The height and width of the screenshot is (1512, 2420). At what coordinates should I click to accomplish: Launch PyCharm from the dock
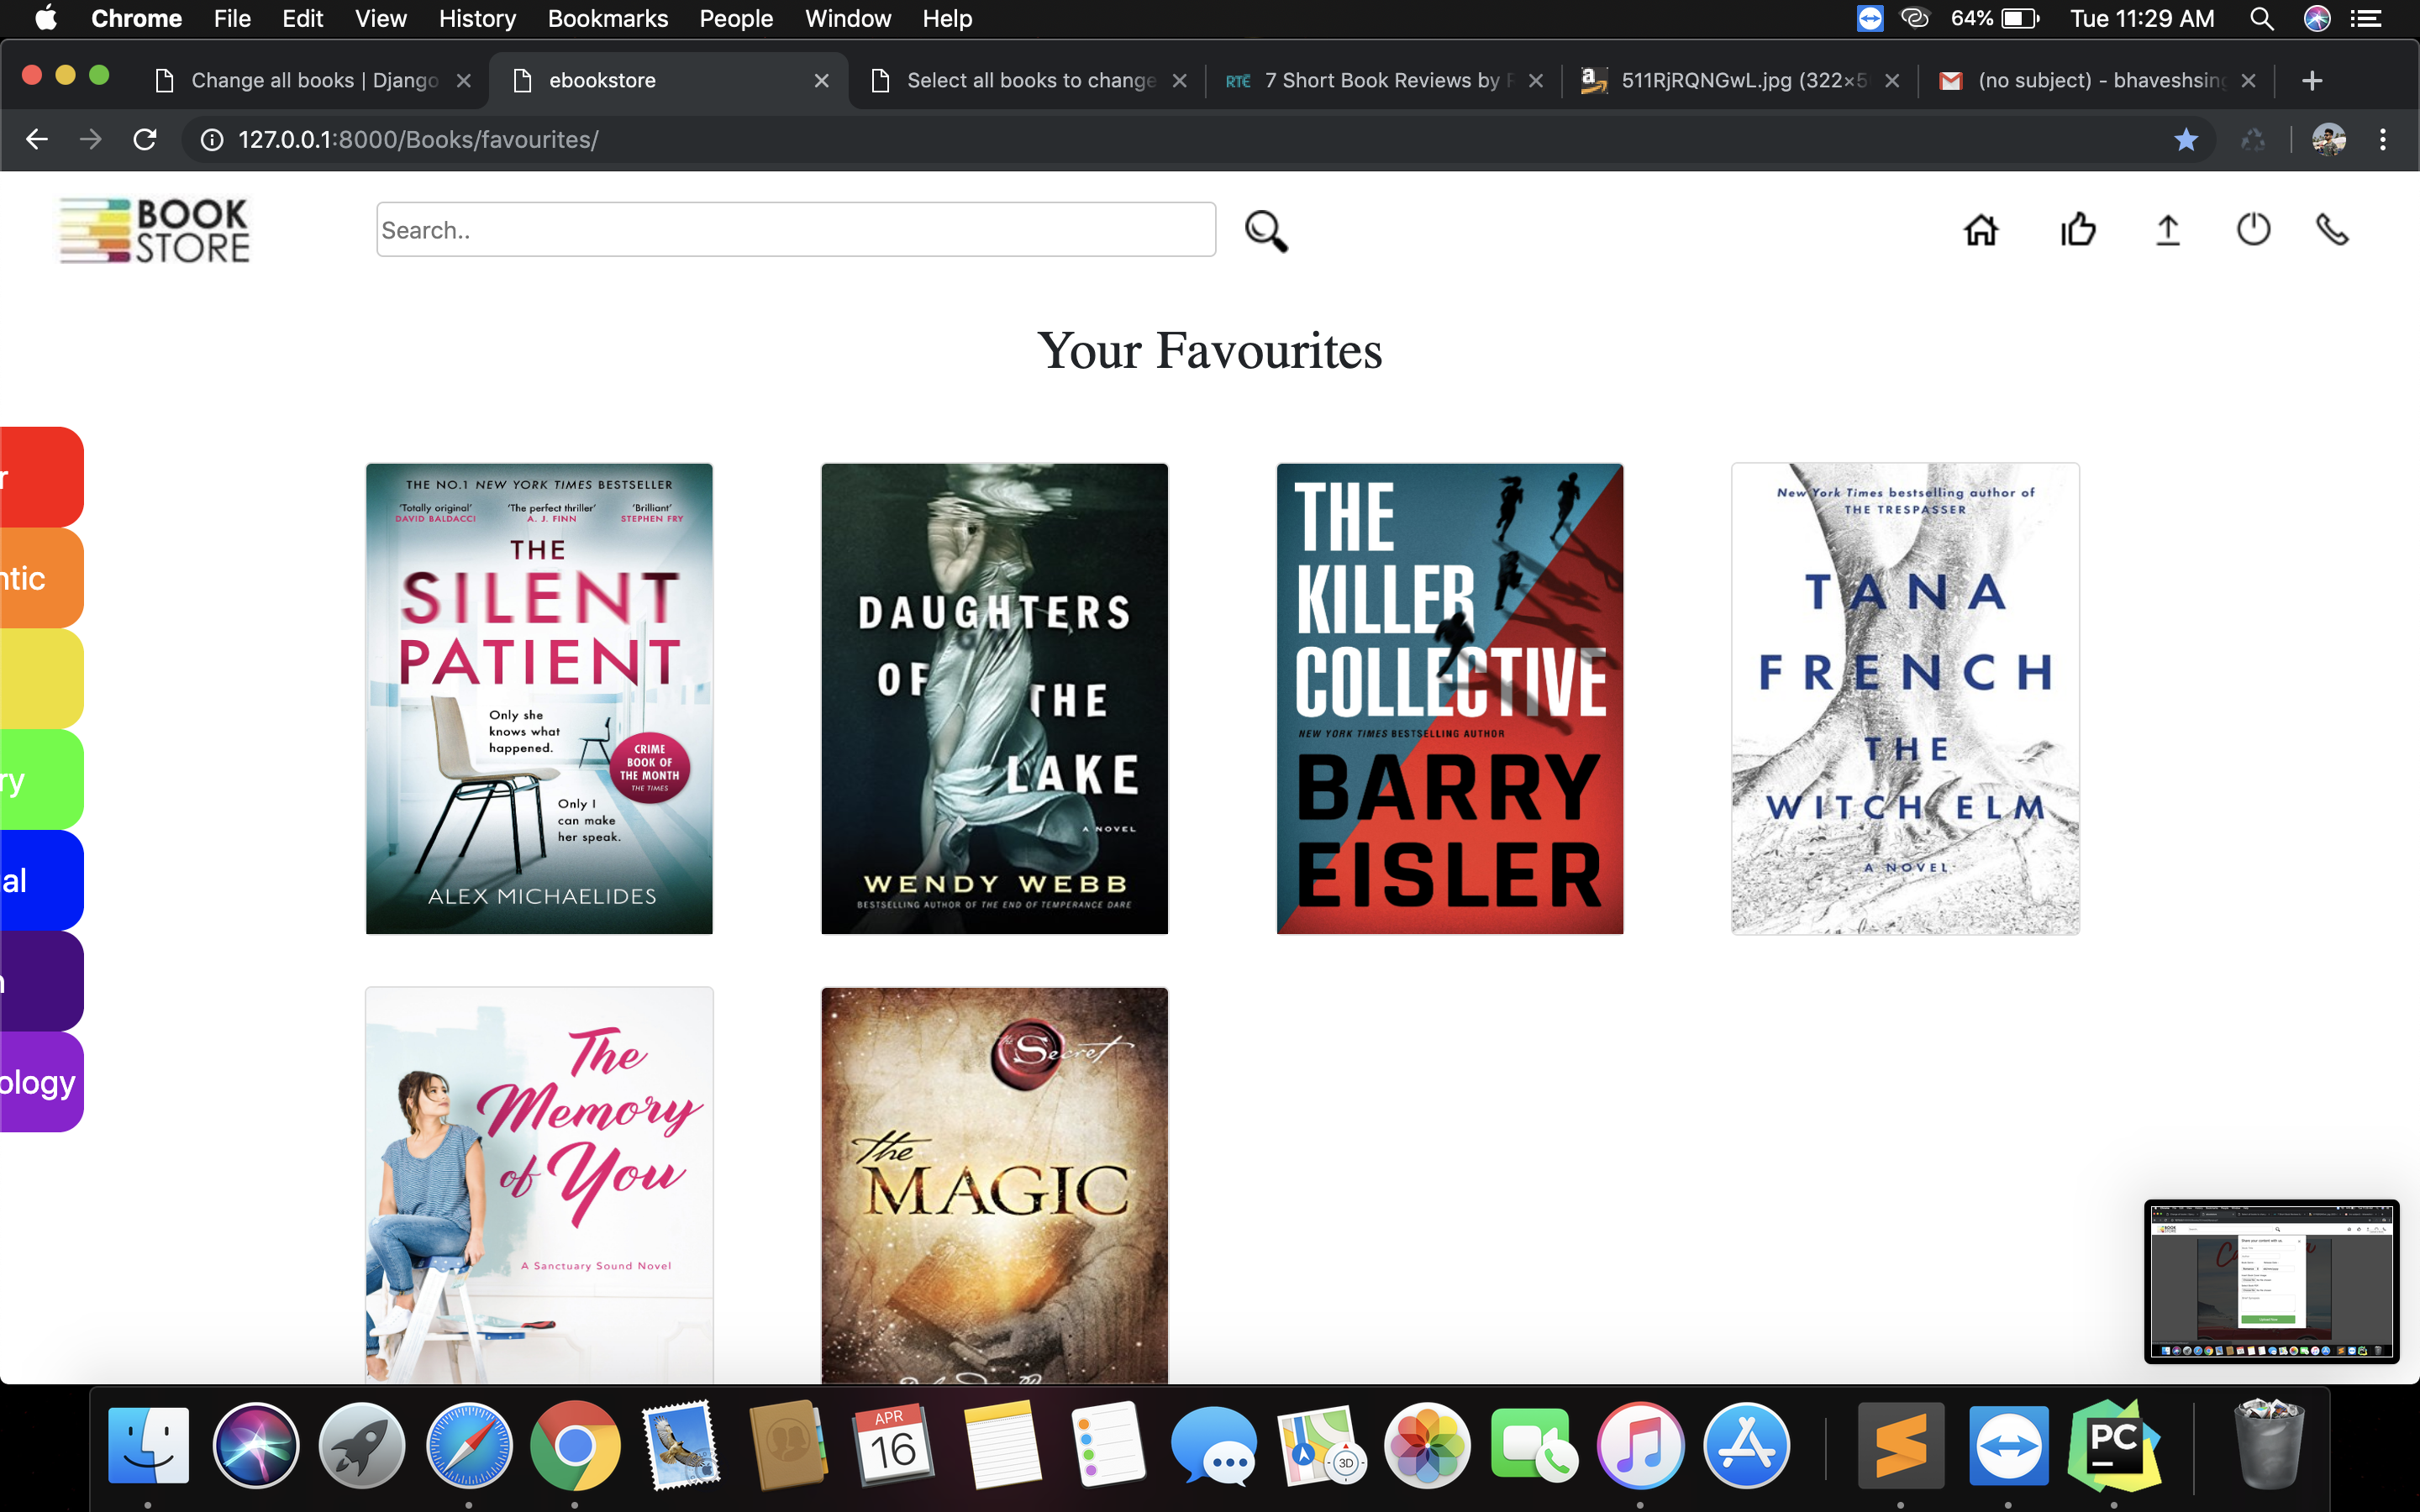(2113, 1446)
